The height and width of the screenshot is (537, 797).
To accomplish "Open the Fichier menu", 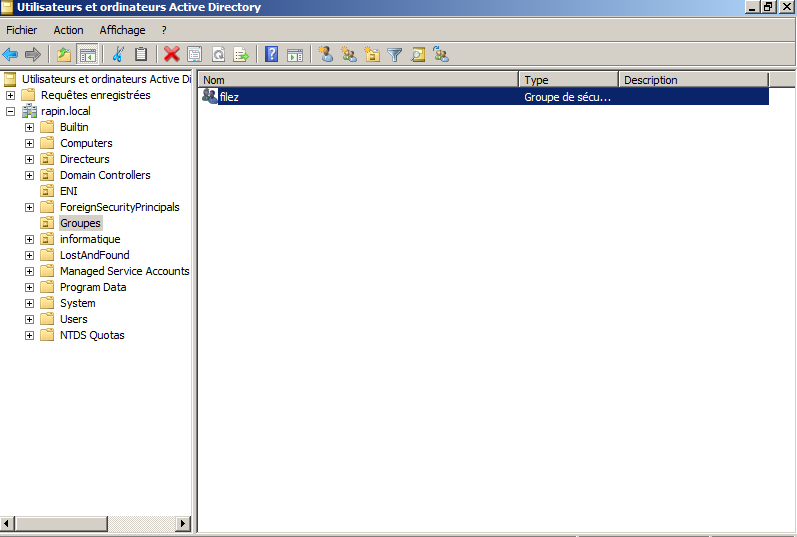I will (21, 30).
